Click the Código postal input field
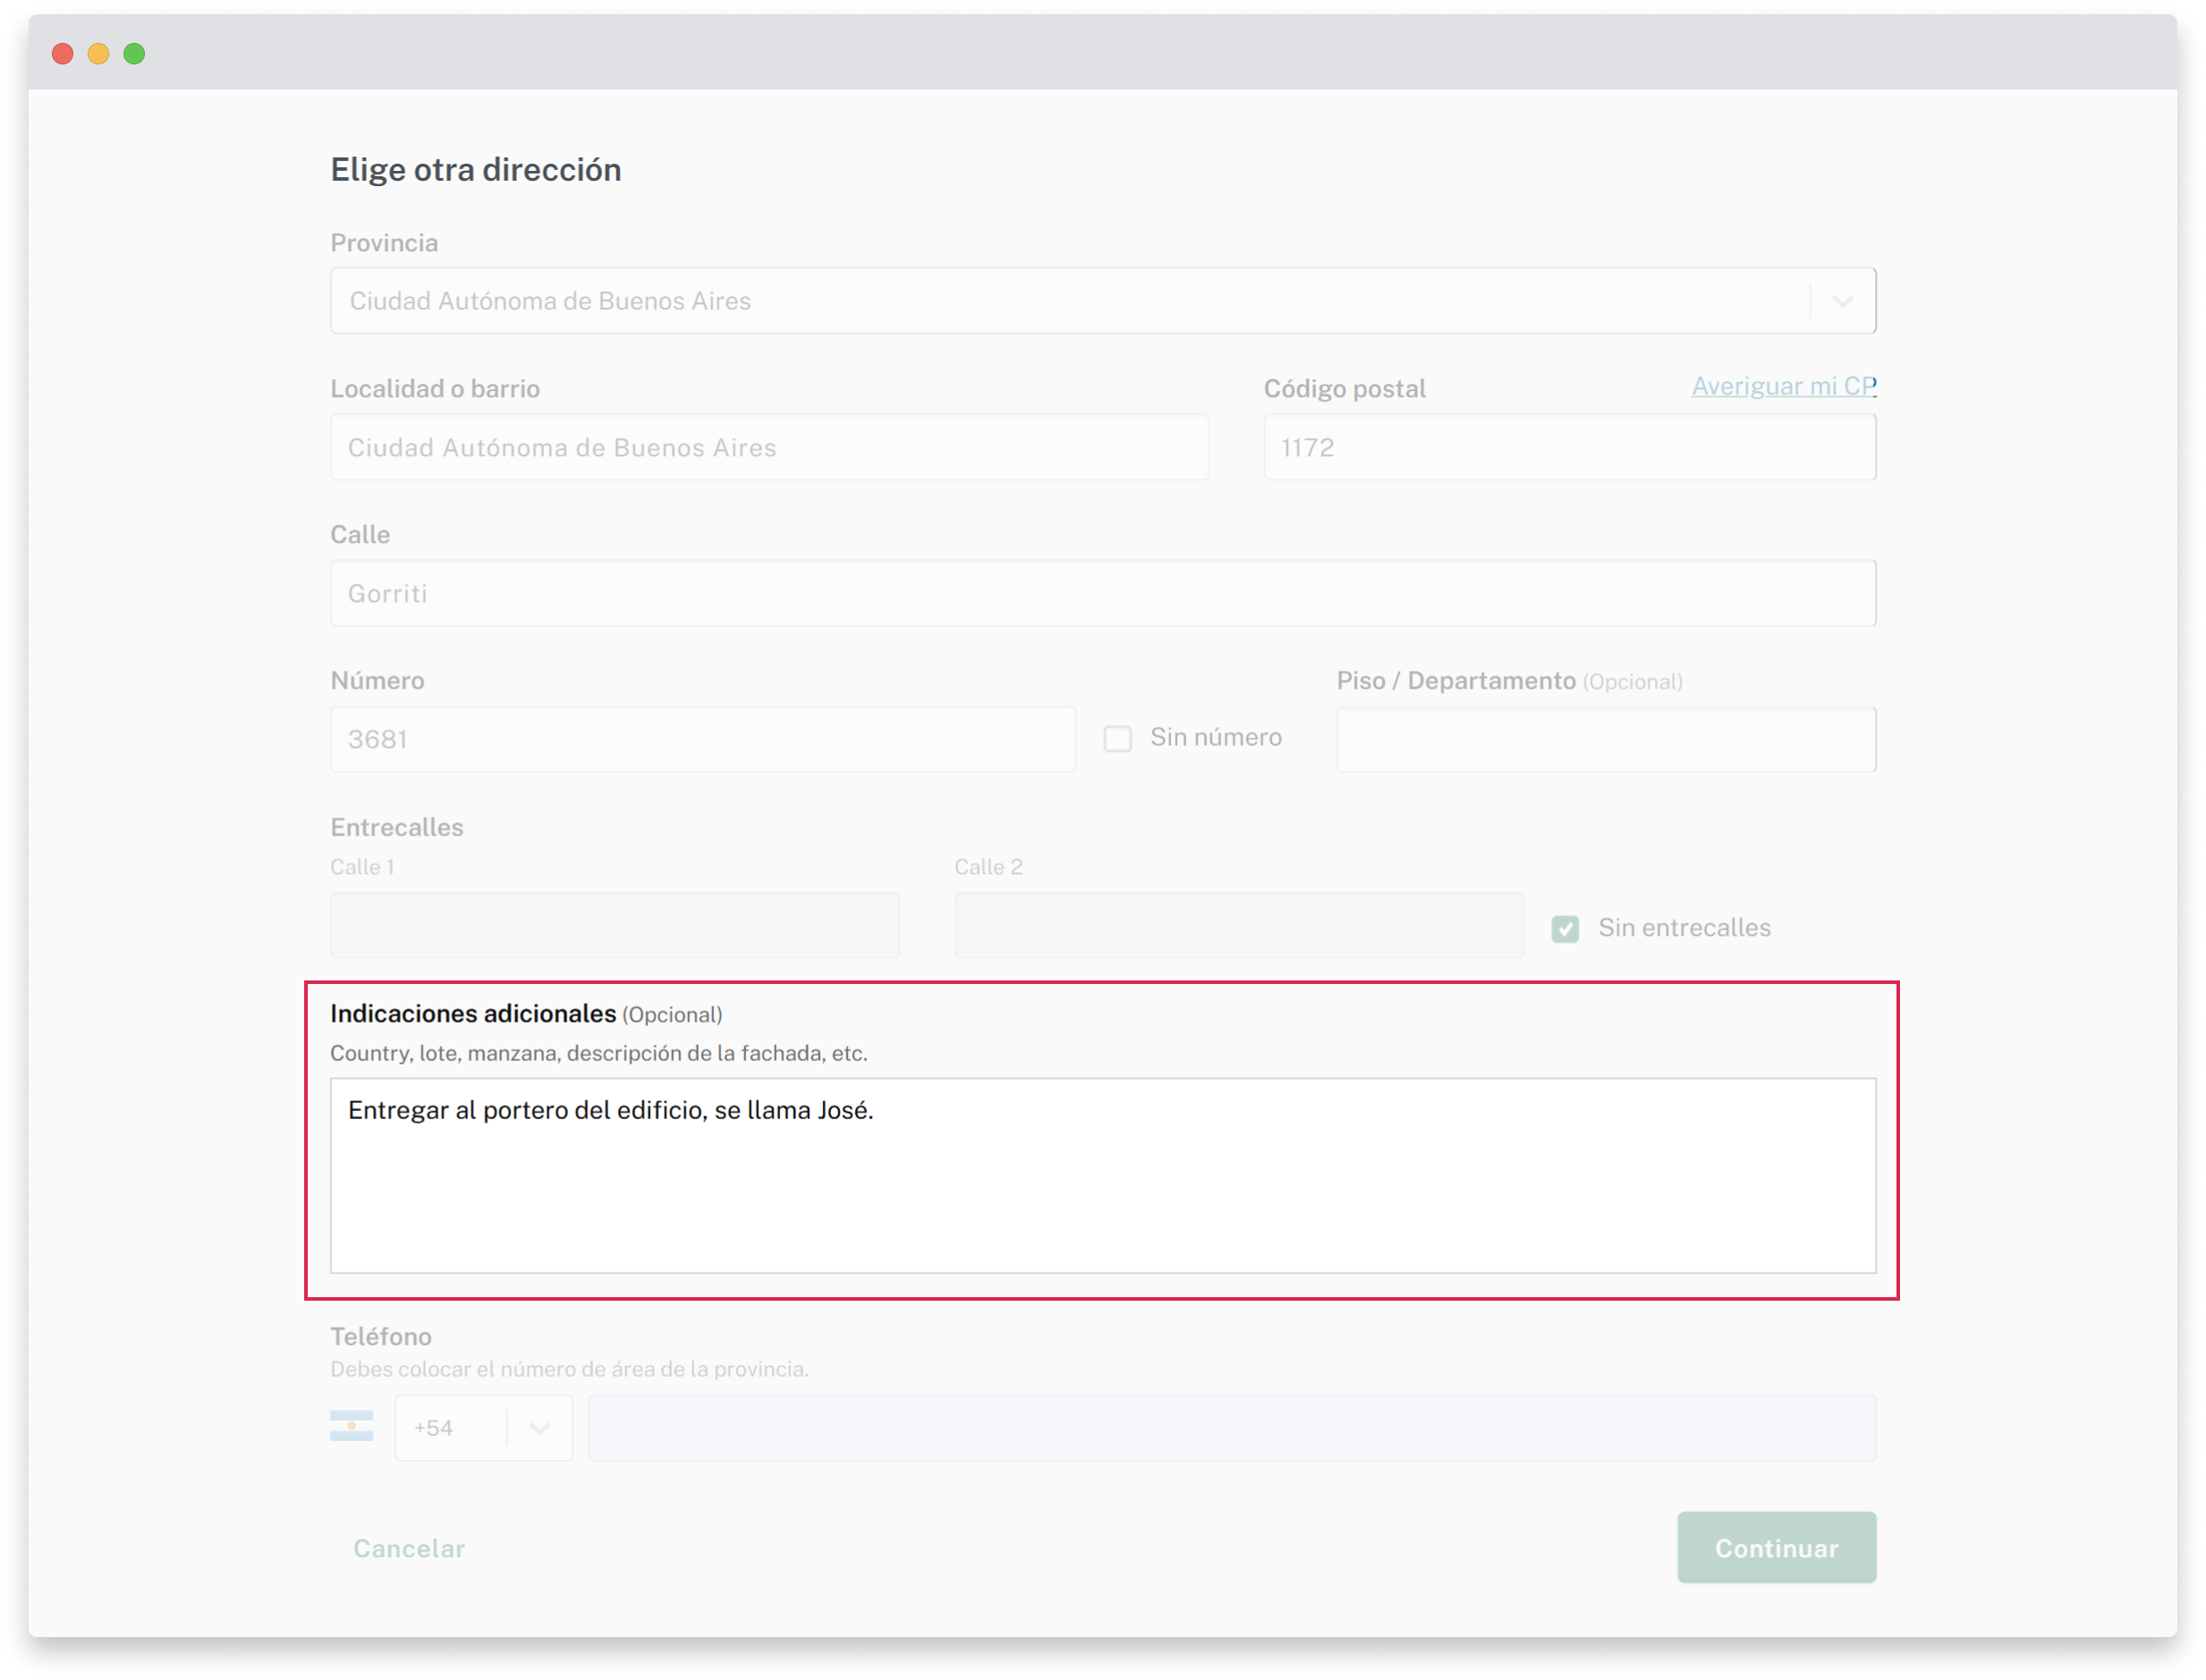Image resolution: width=2206 pixels, height=1680 pixels. coord(1569,448)
